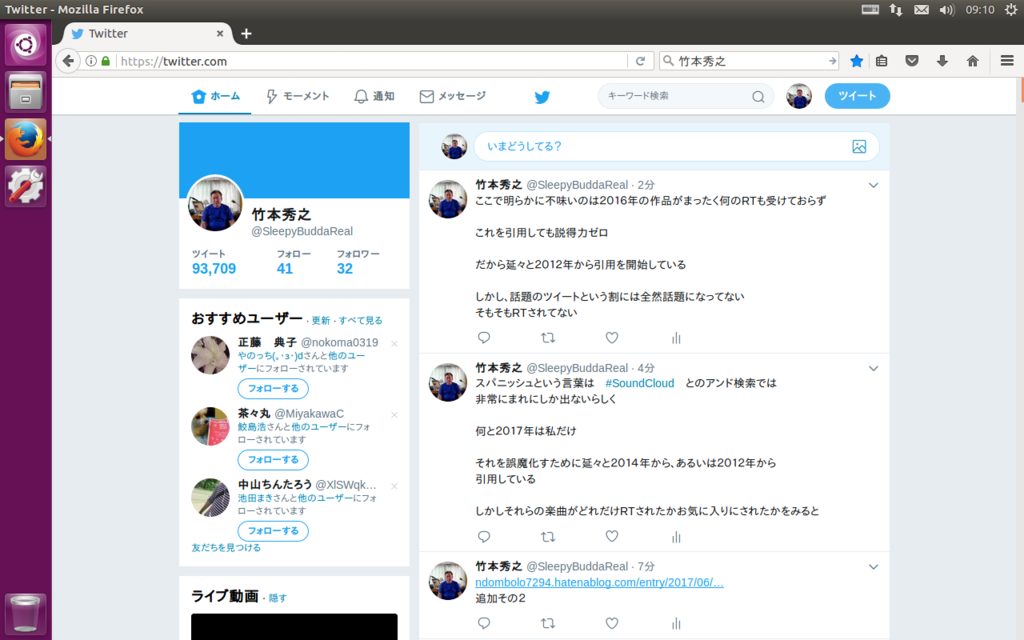
Task: Open Firefox hamburger menu
Action: coord(1007,61)
